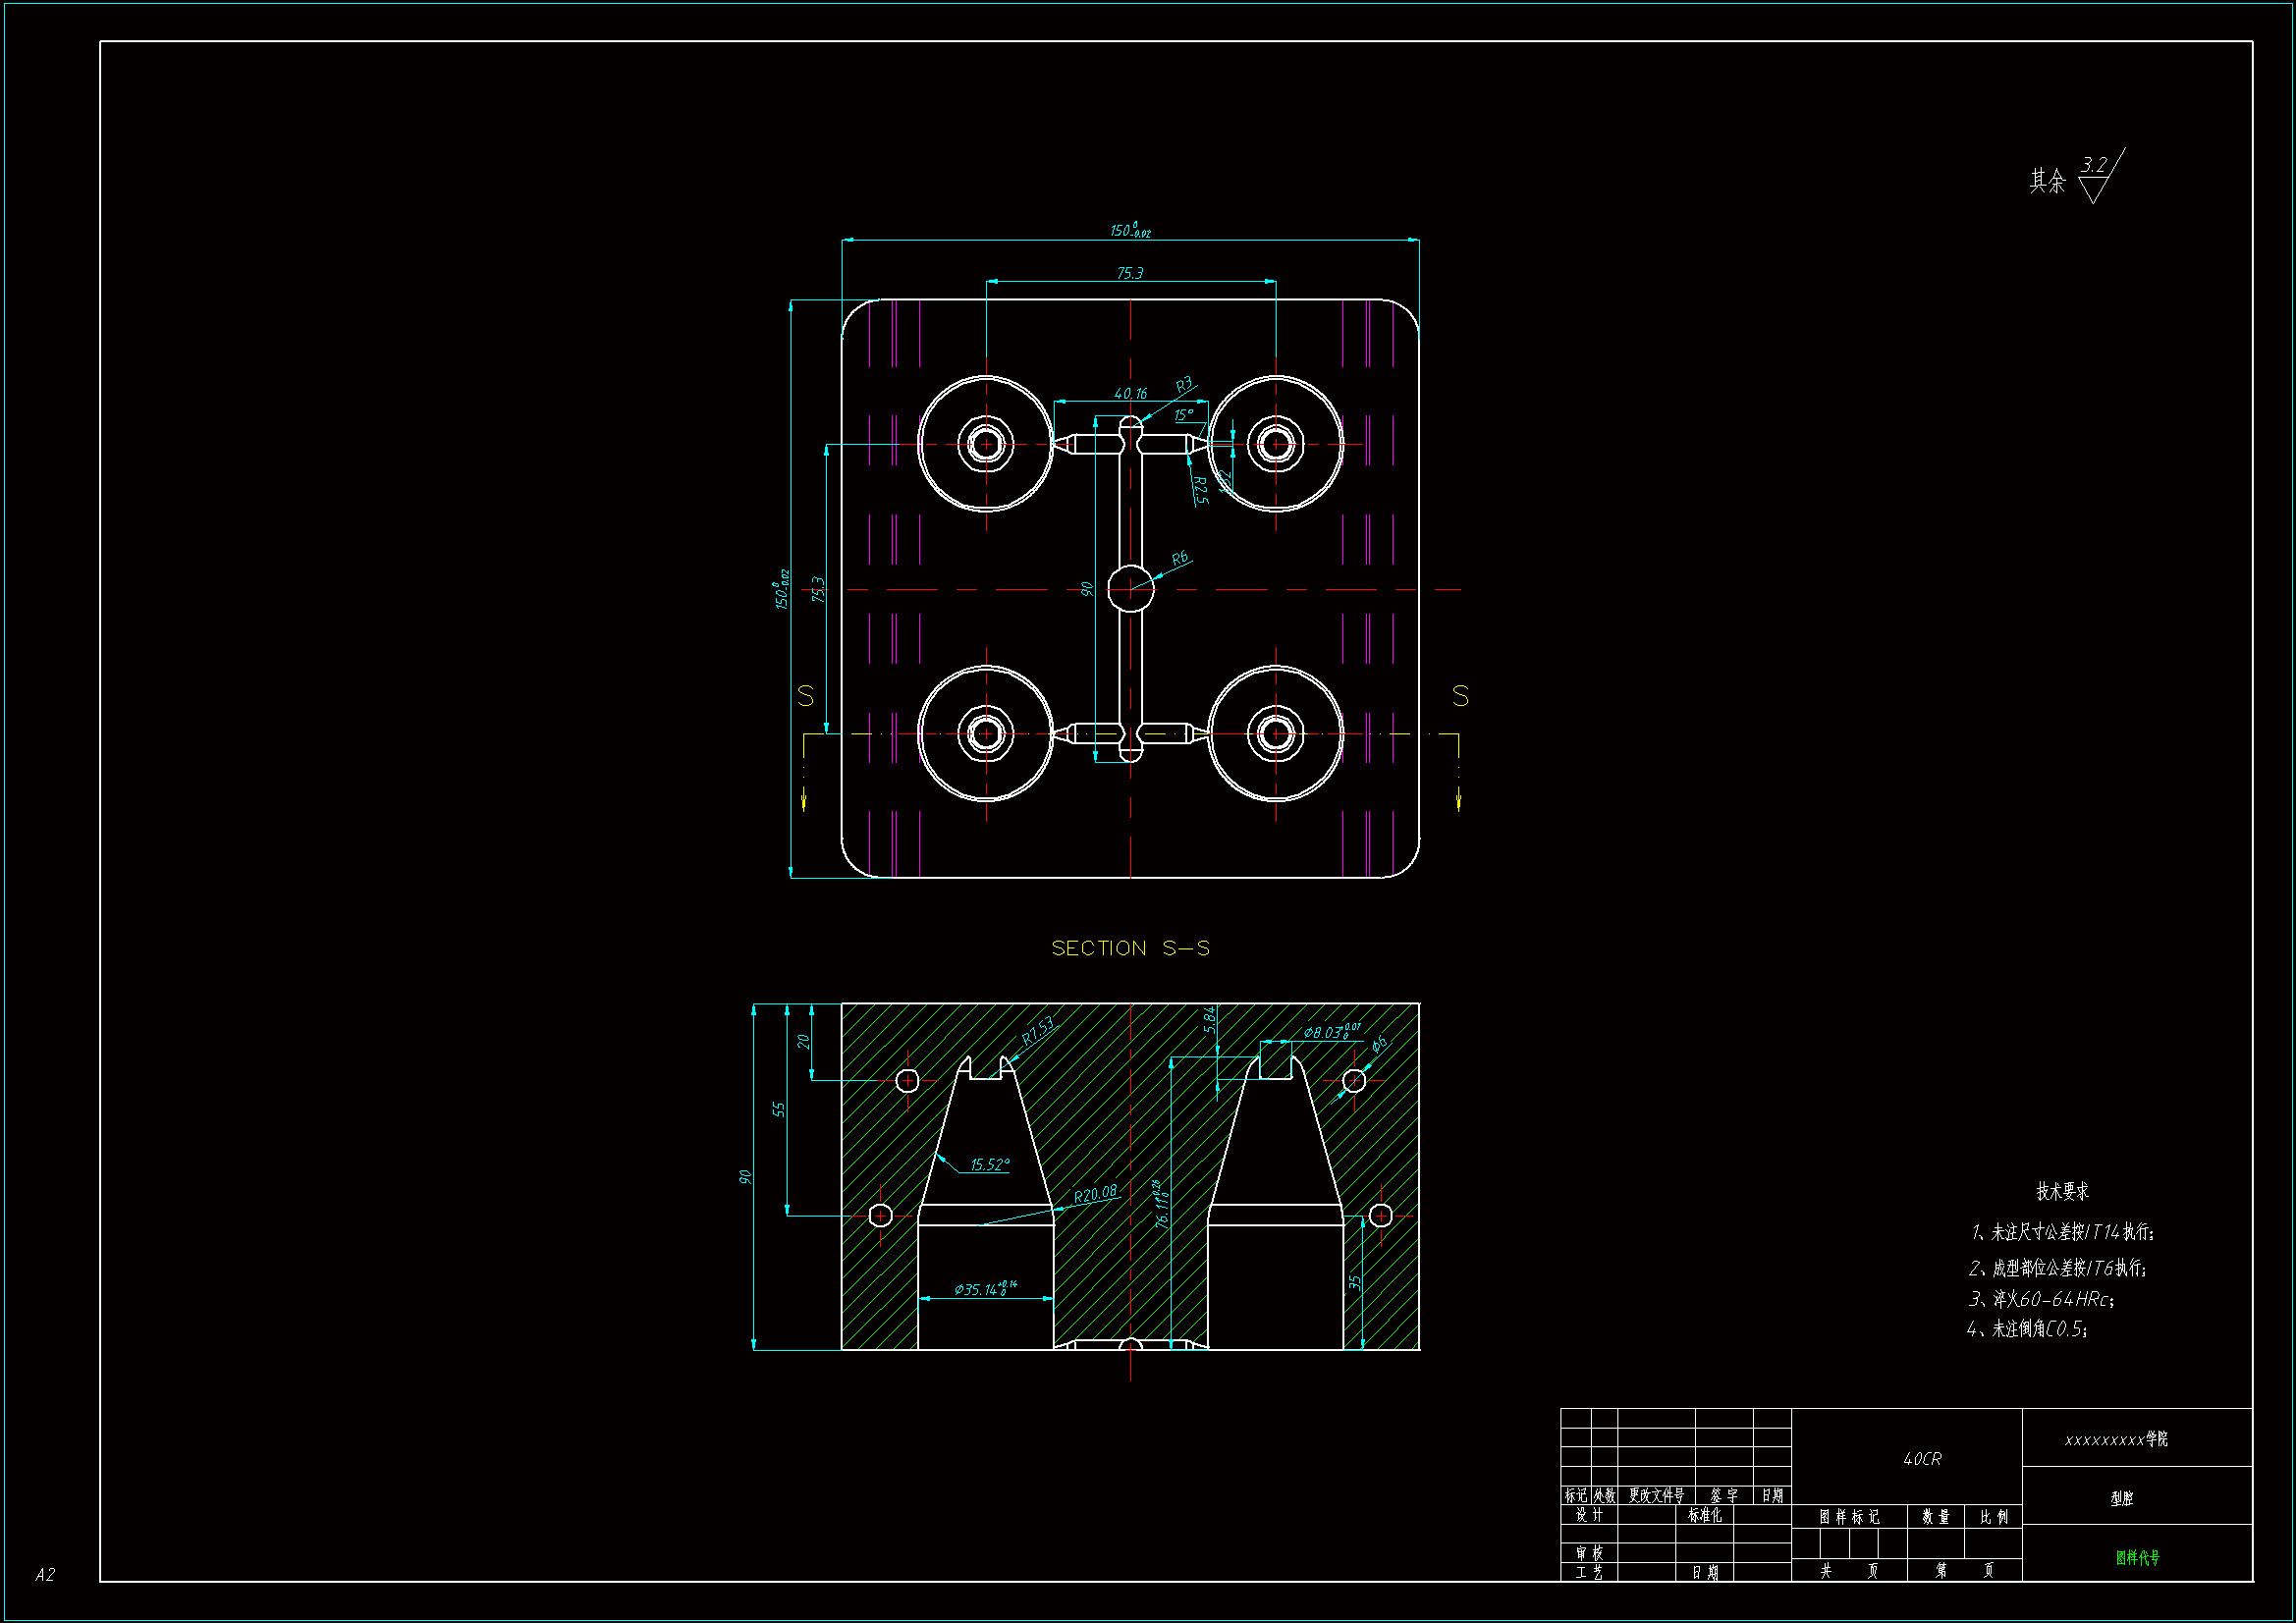Screen dimensions: 2296x1623
Task: Select the 淬火60-64HRc requirement line
Action: [x=2041, y=1299]
